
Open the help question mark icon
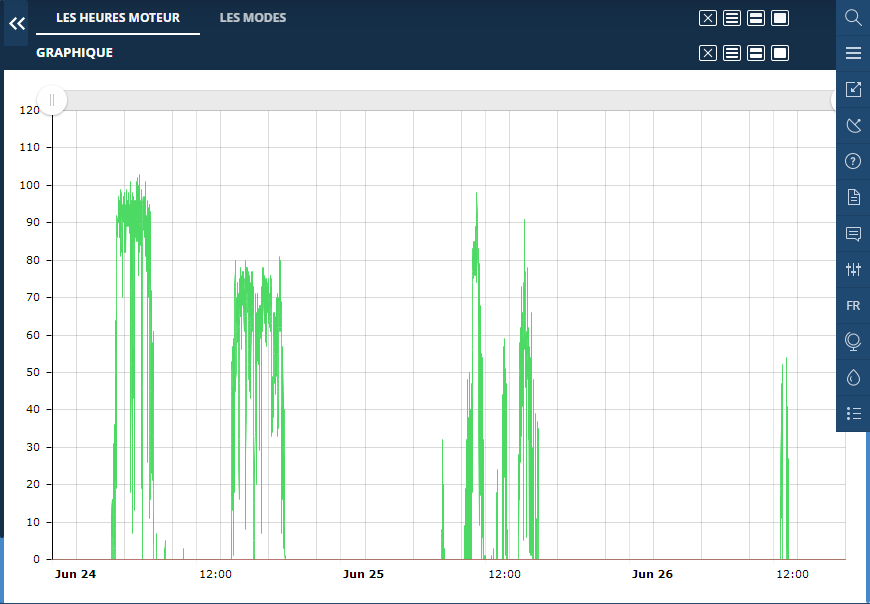853,161
